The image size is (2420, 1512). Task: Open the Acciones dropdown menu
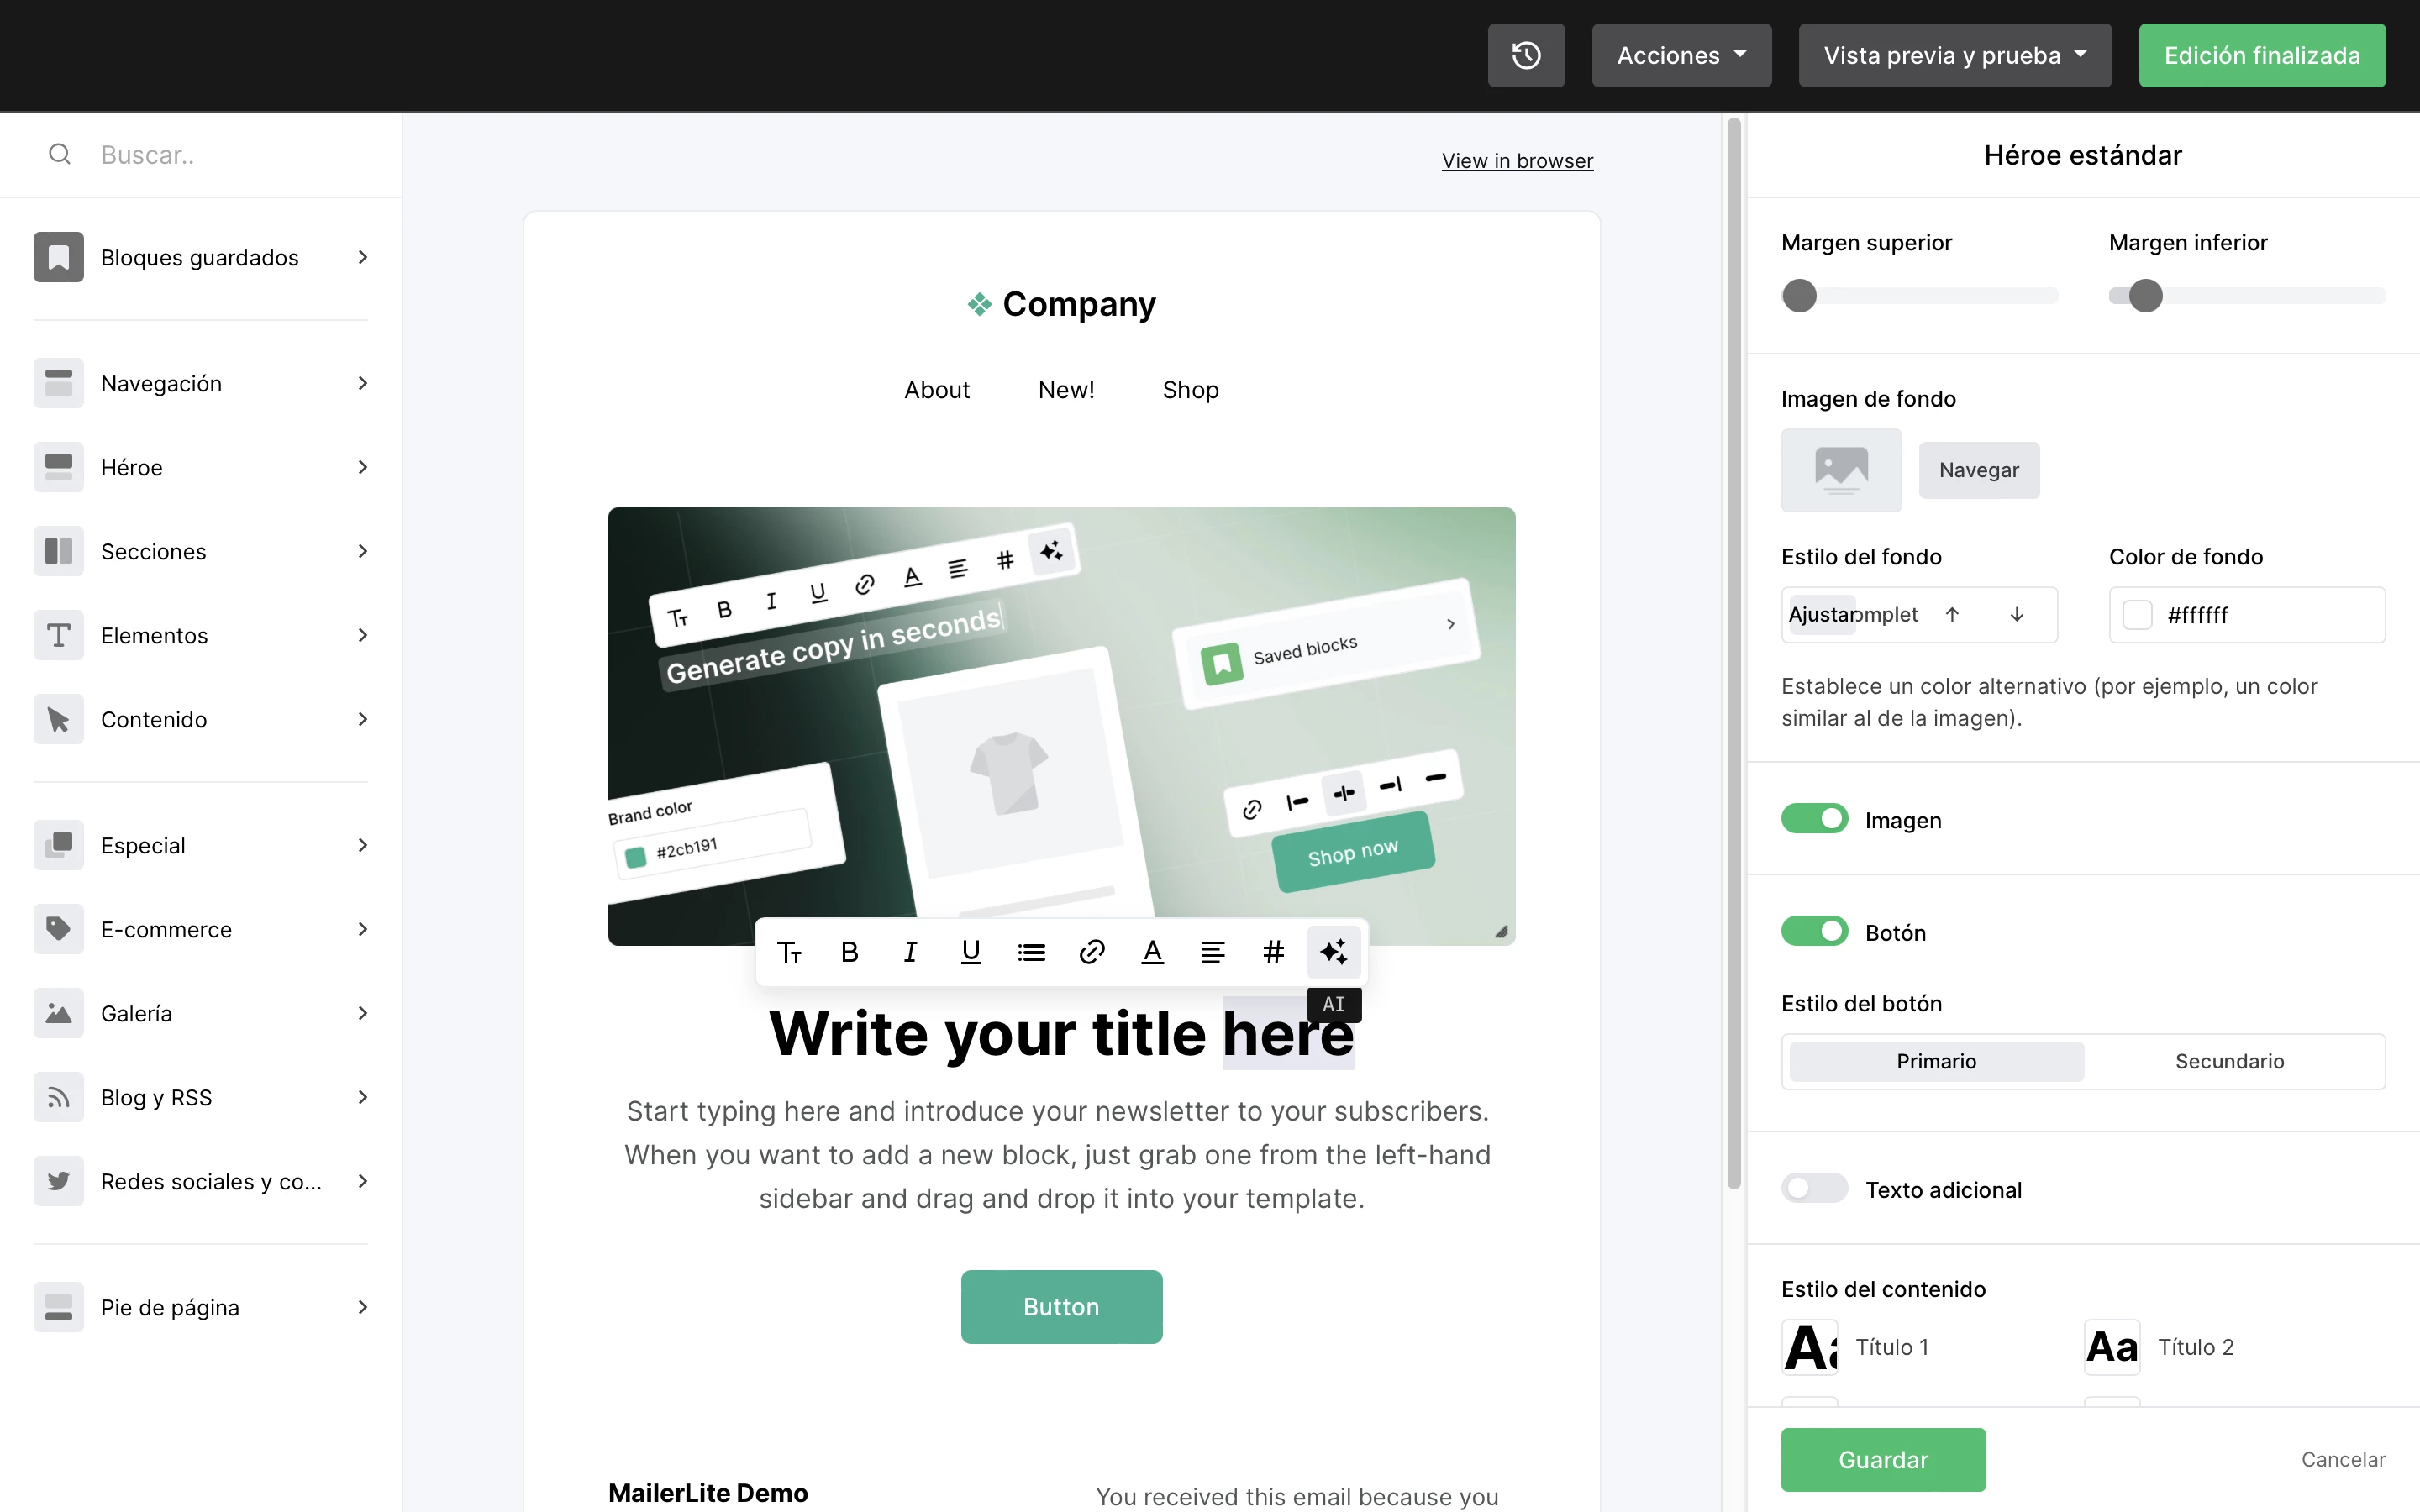[x=1681, y=55]
